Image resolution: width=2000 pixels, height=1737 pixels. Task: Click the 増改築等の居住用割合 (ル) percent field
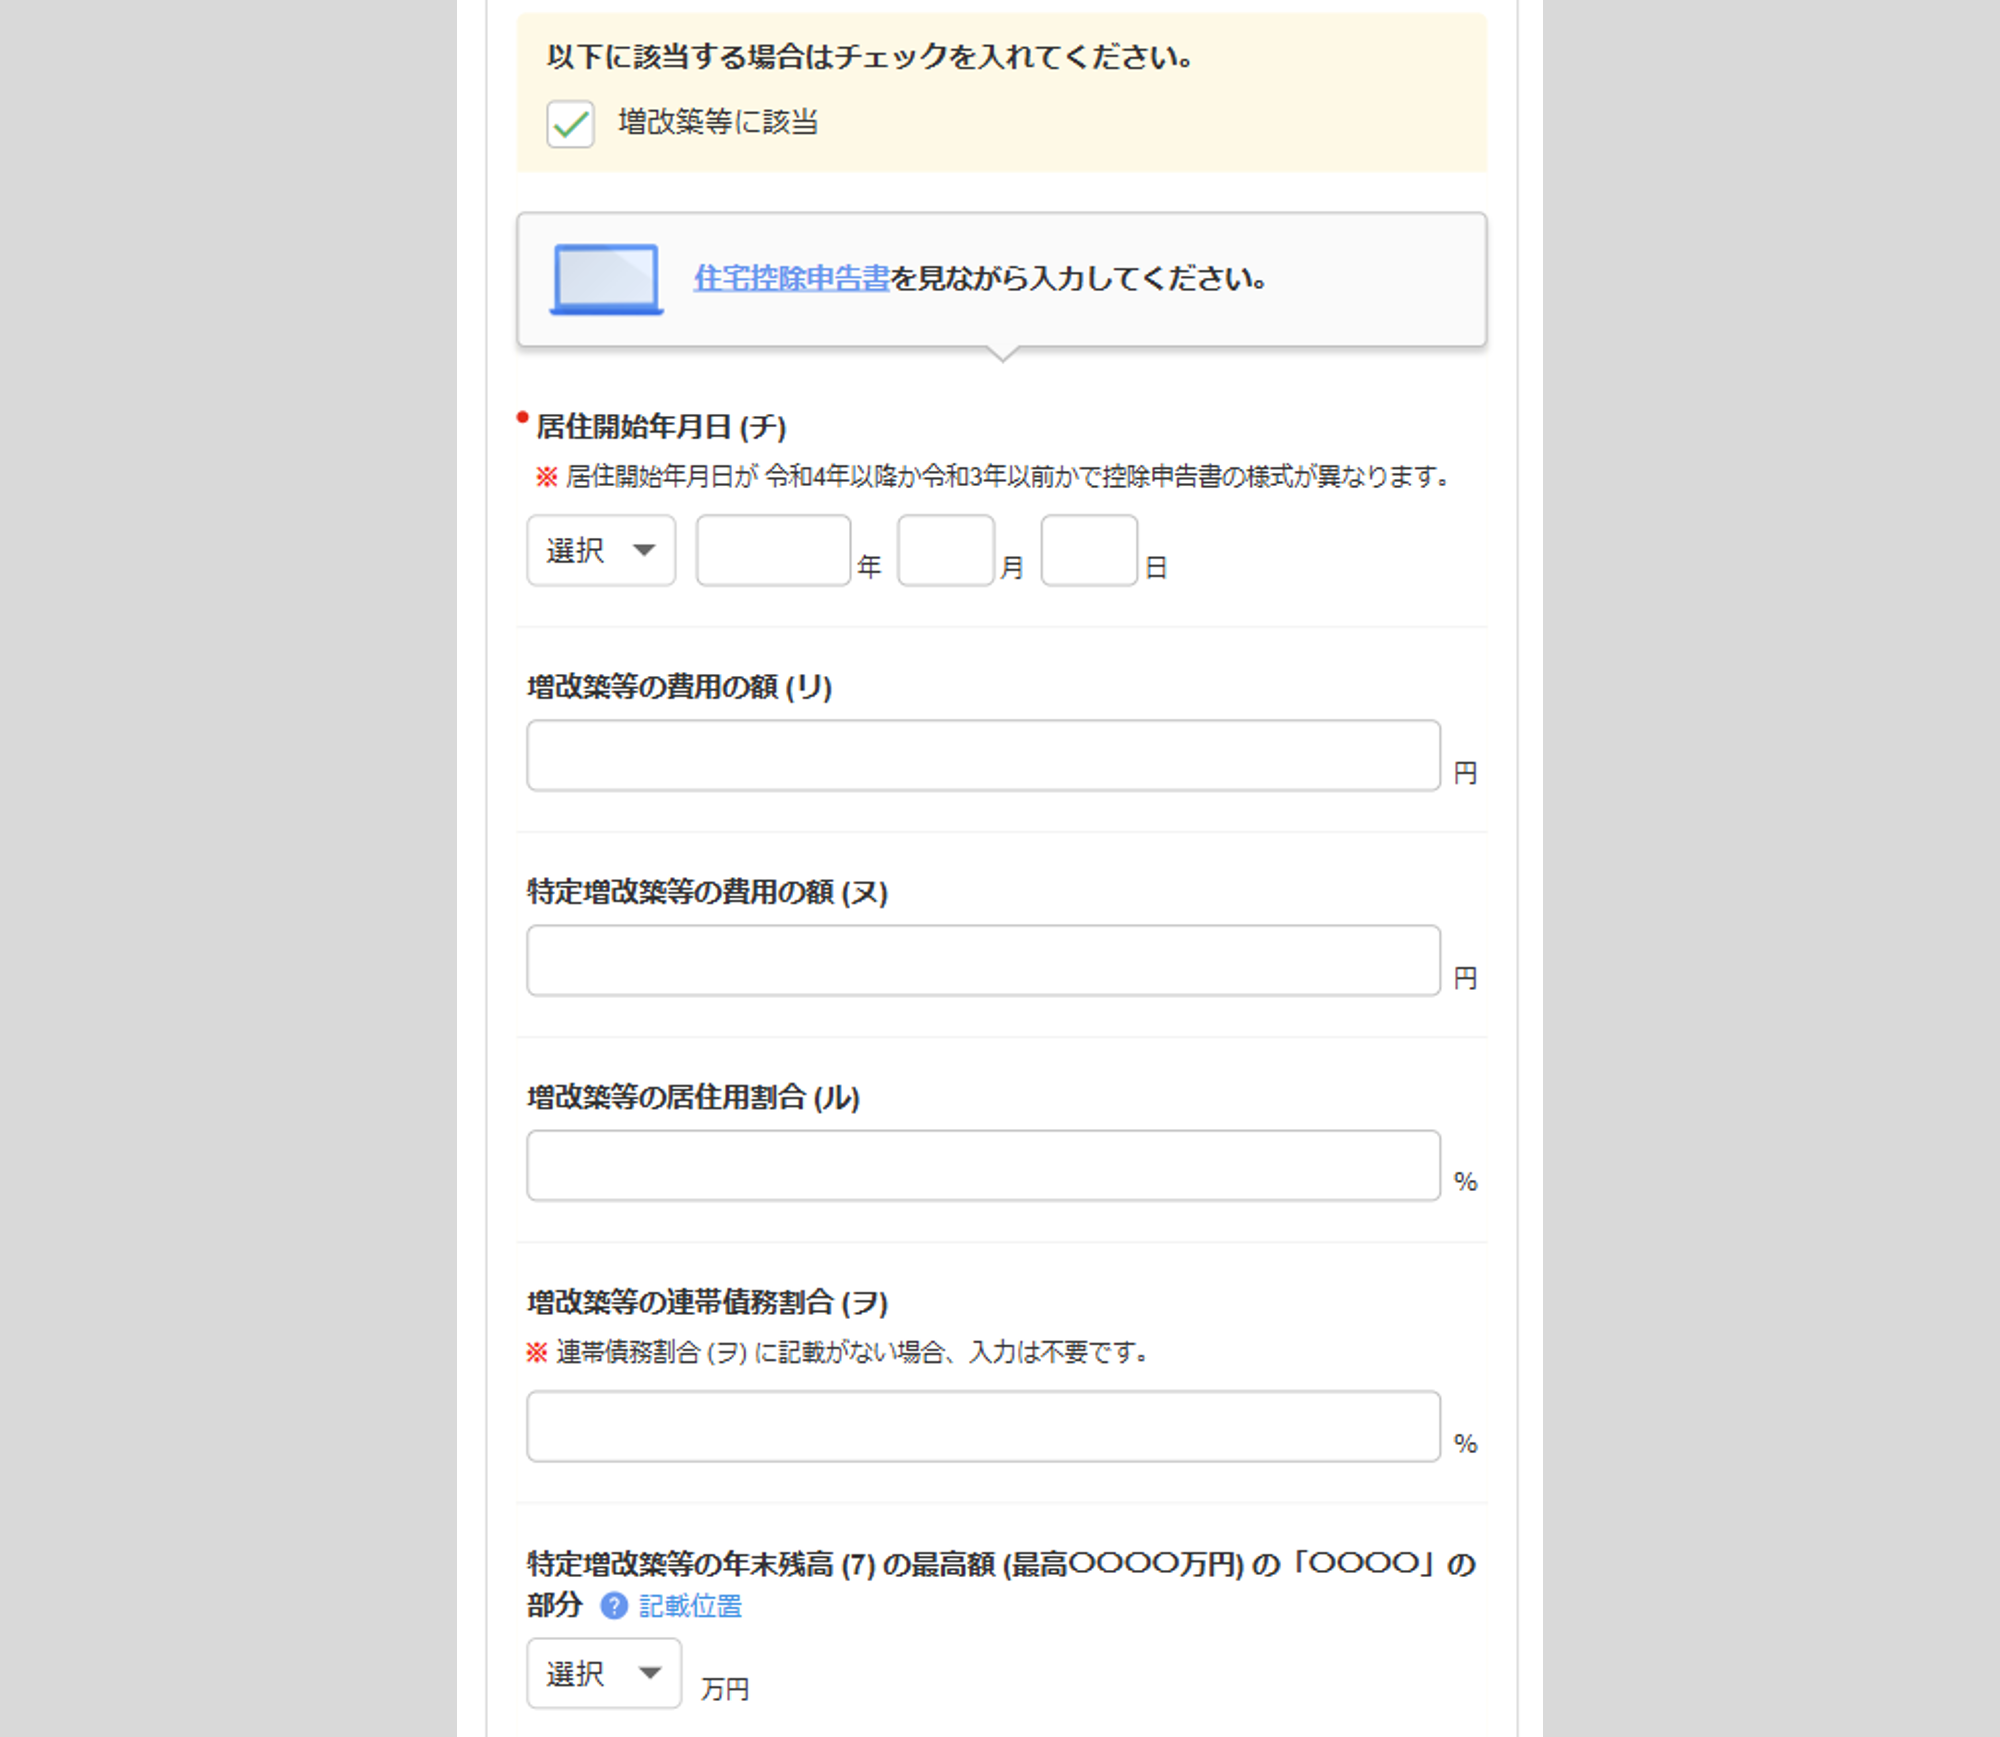click(983, 1165)
